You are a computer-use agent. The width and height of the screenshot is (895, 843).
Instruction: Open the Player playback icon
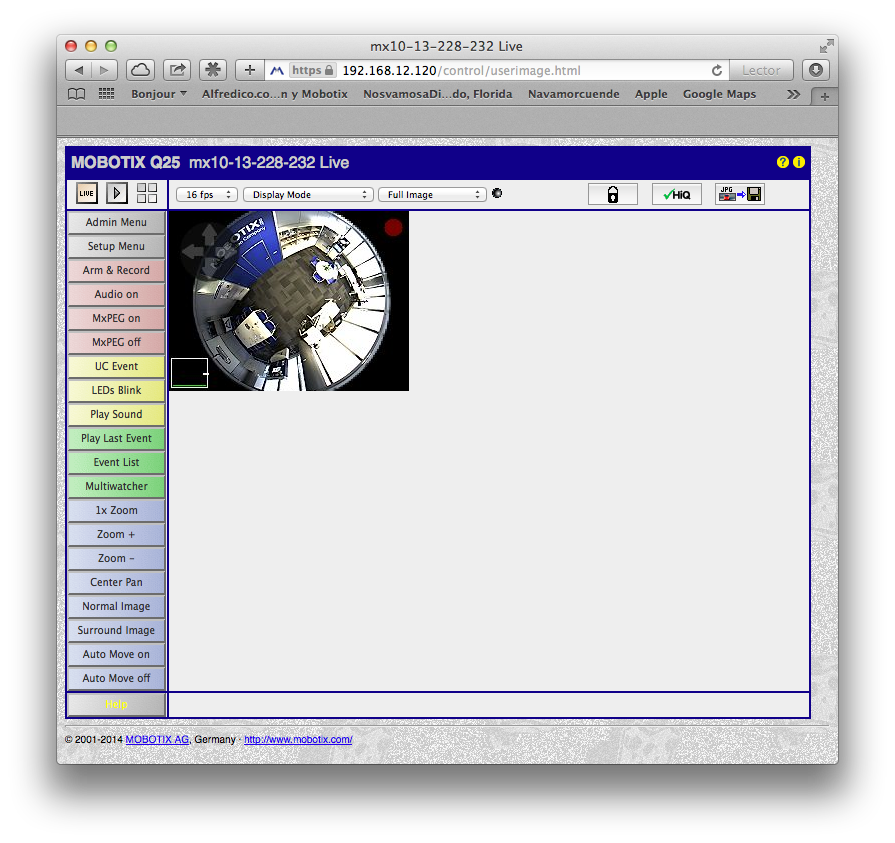coord(117,194)
